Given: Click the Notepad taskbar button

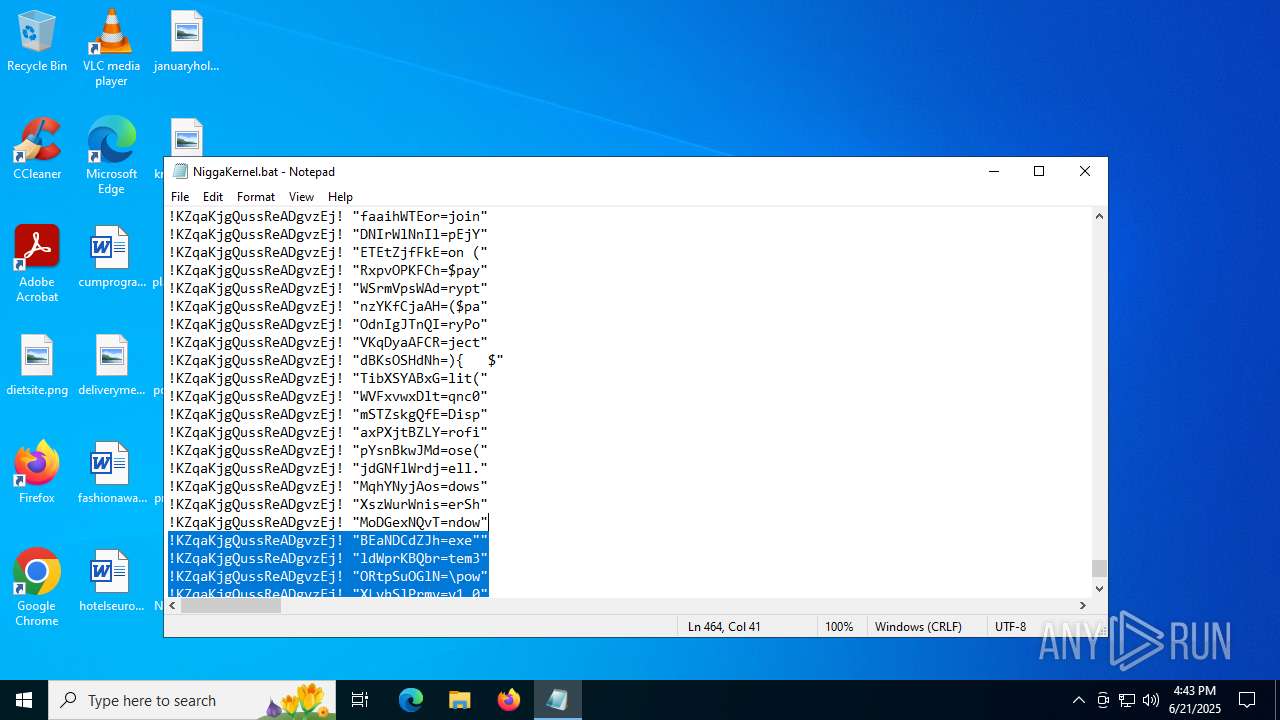Looking at the screenshot, I should click(x=557, y=700).
